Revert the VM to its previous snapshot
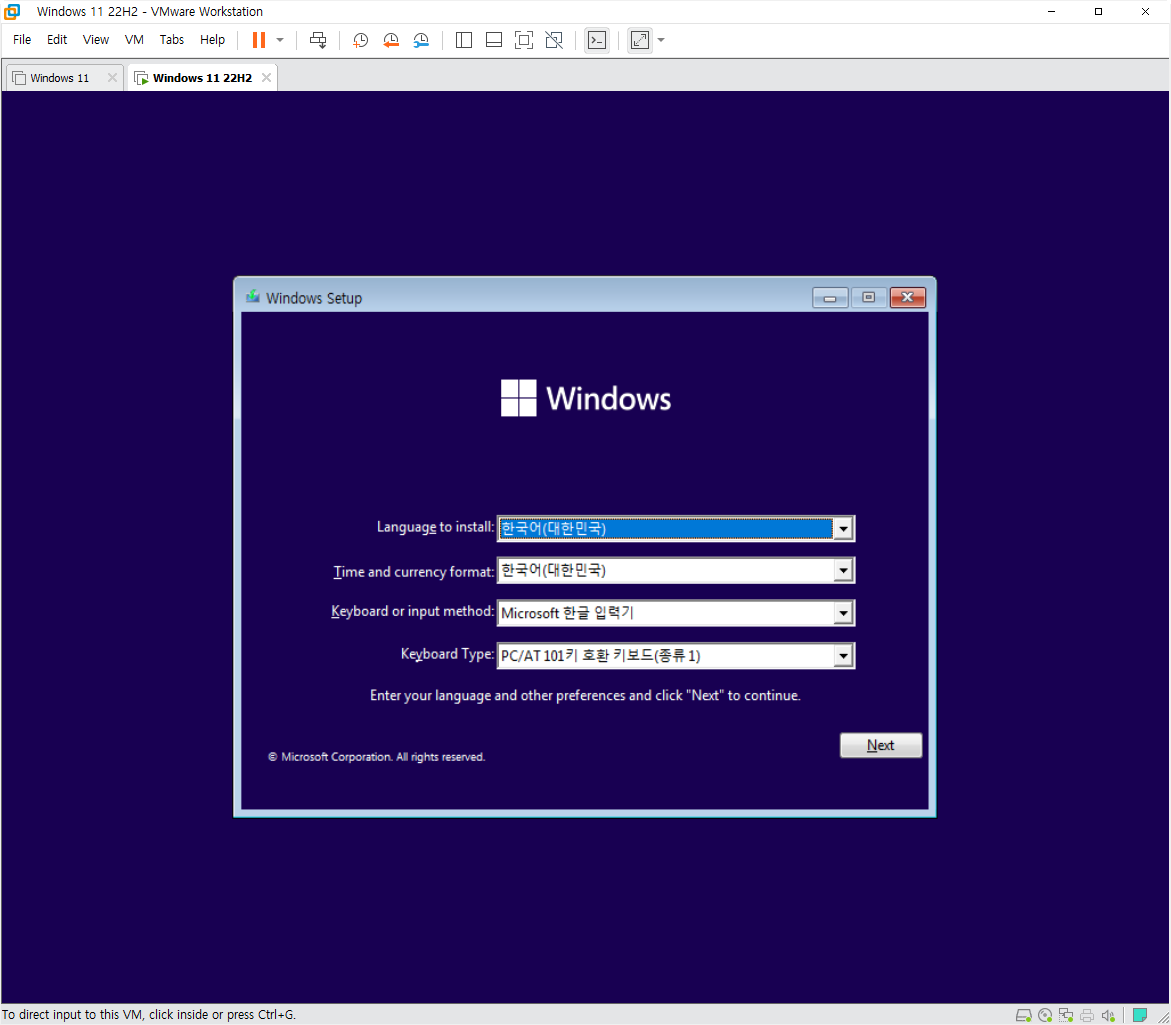This screenshot has height=1025, width=1171. [x=391, y=40]
